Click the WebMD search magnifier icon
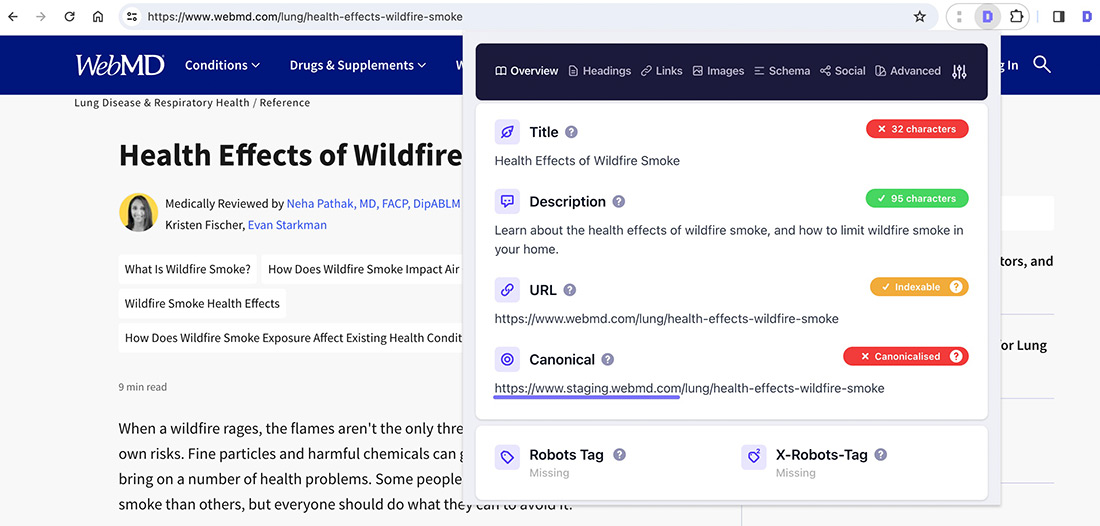The image size is (1100, 526). point(1042,65)
